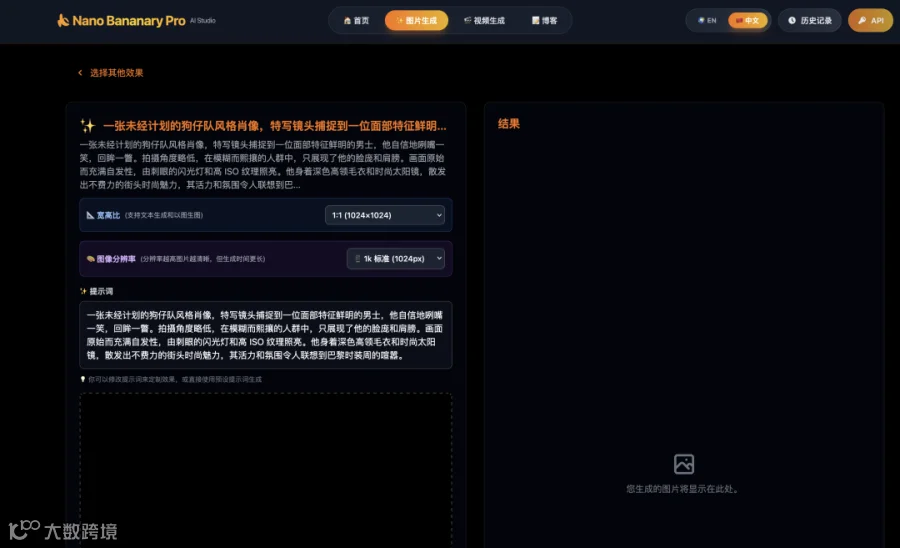Click the dashed image upload area
Screen dimensions: 900x548
point(266,469)
